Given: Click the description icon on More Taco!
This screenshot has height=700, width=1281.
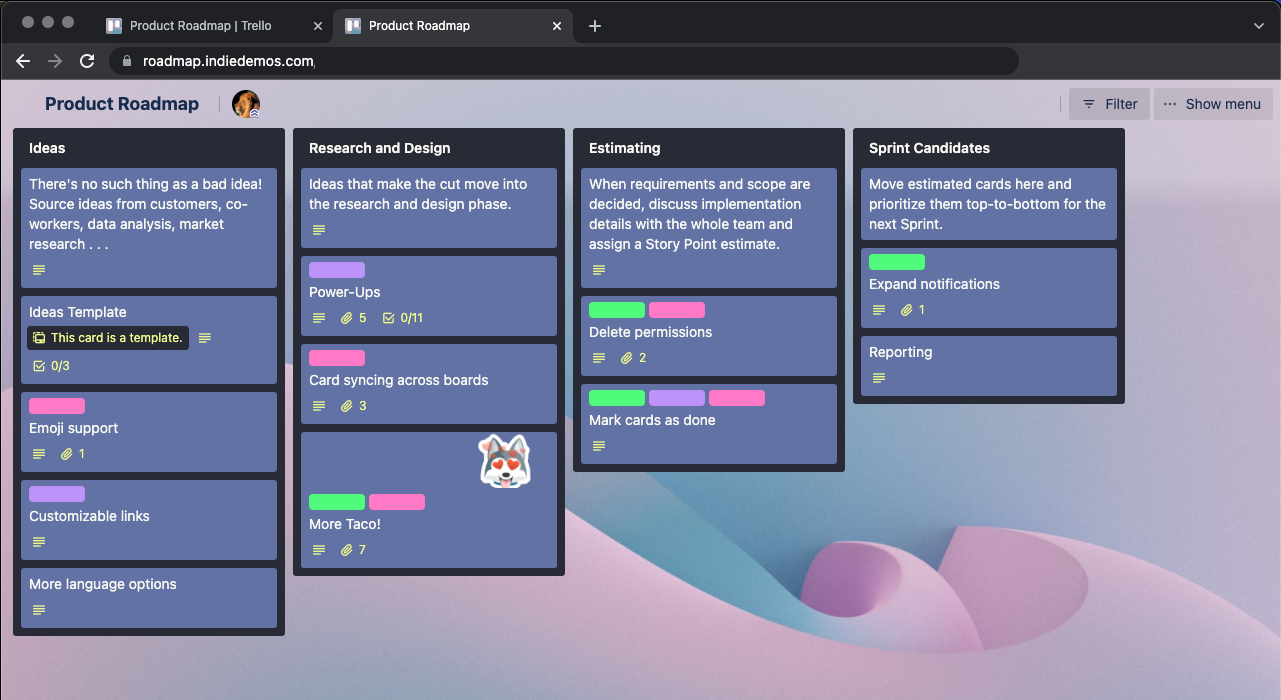Looking at the screenshot, I should (x=319, y=550).
